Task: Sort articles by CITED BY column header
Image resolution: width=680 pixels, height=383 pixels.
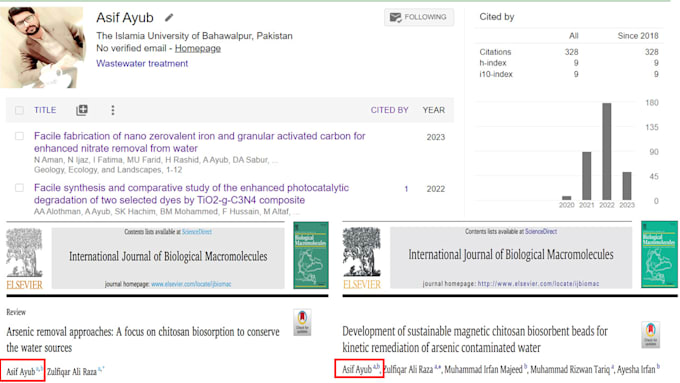Action: coord(389,110)
